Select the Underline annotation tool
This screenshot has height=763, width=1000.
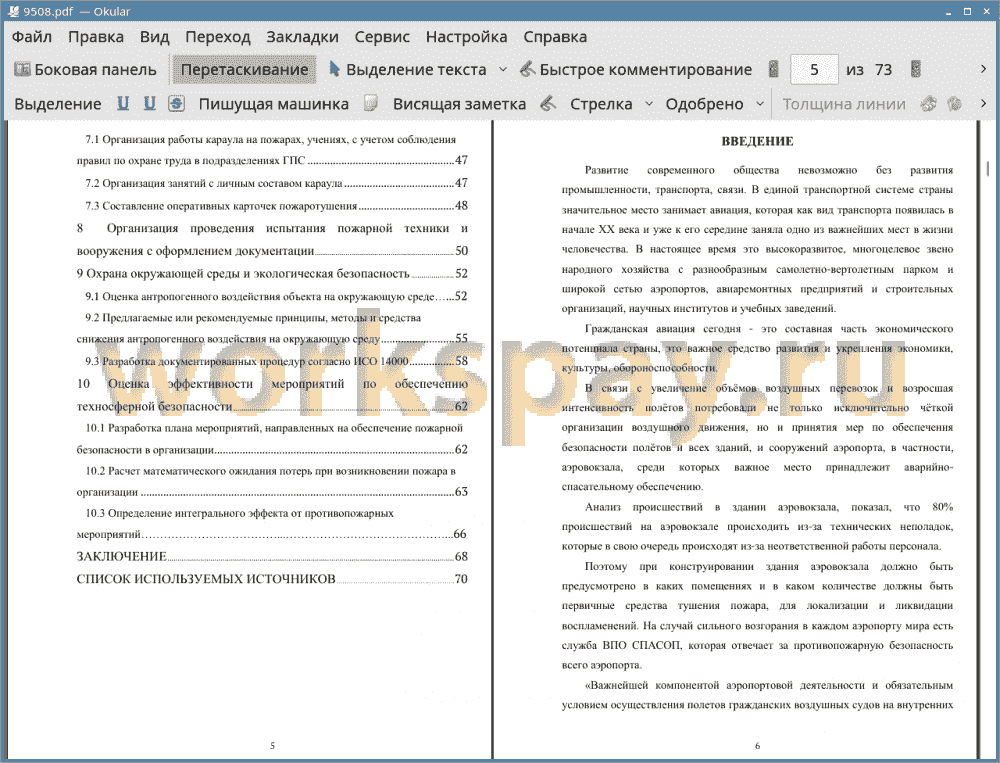pyautogui.click(x=123, y=103)
